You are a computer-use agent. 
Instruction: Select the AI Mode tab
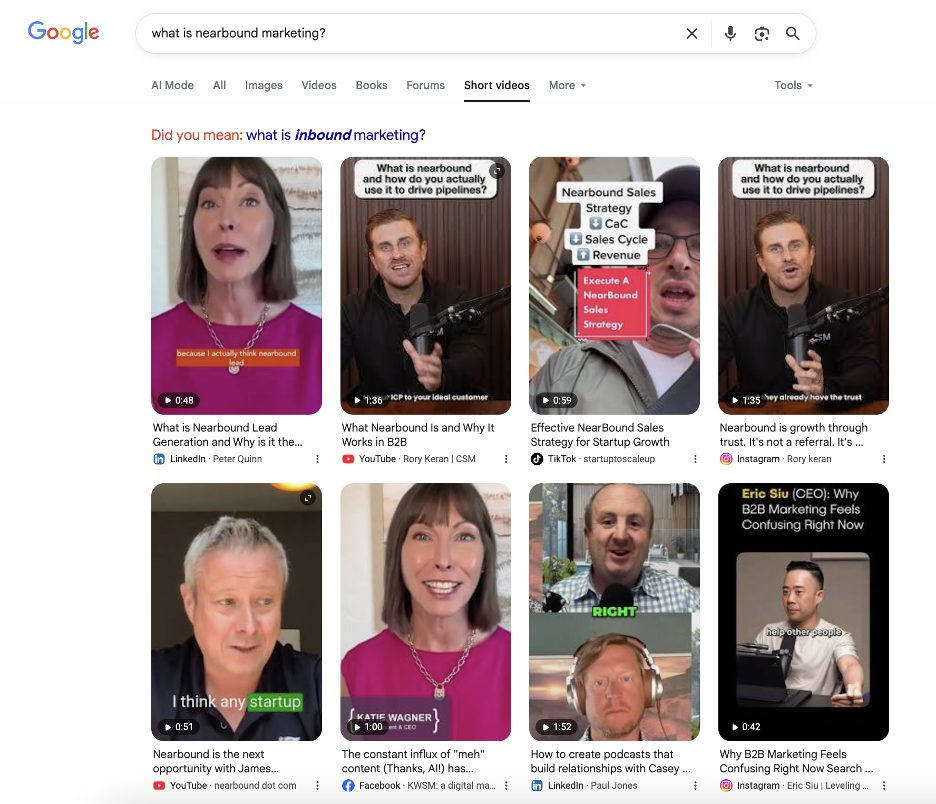(x=172, y=86)
